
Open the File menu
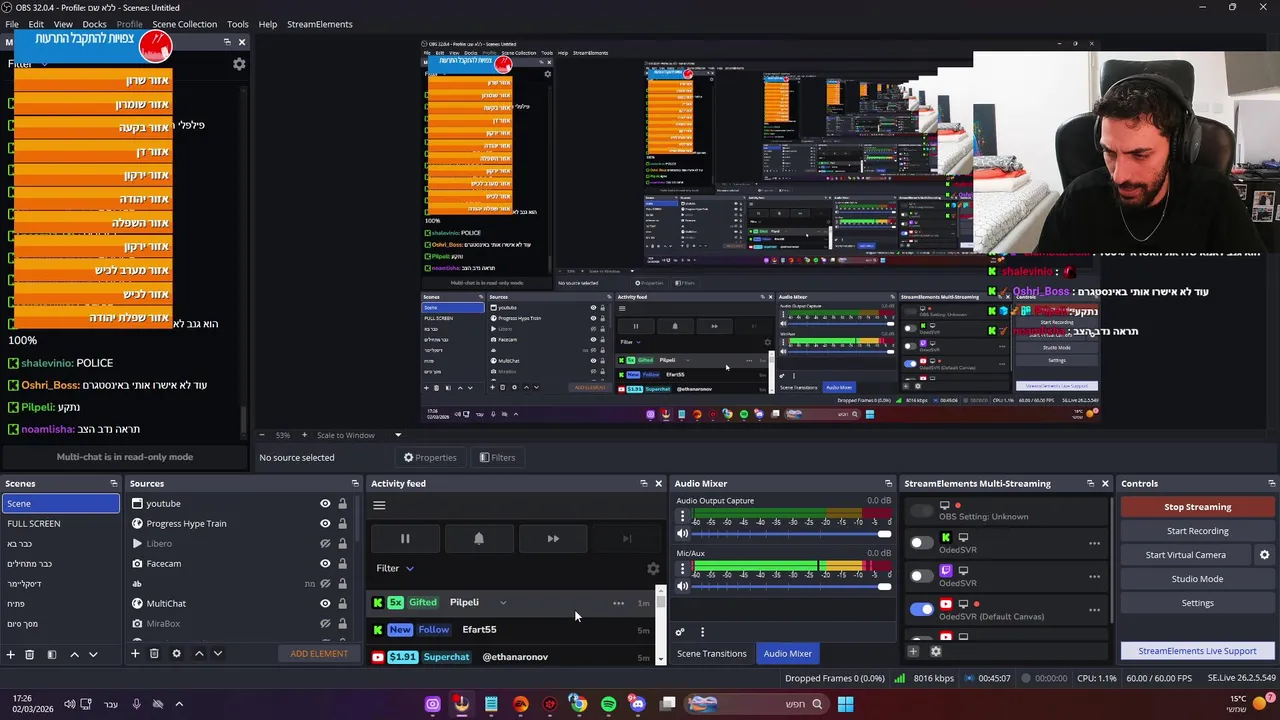[x=12, y=24]
